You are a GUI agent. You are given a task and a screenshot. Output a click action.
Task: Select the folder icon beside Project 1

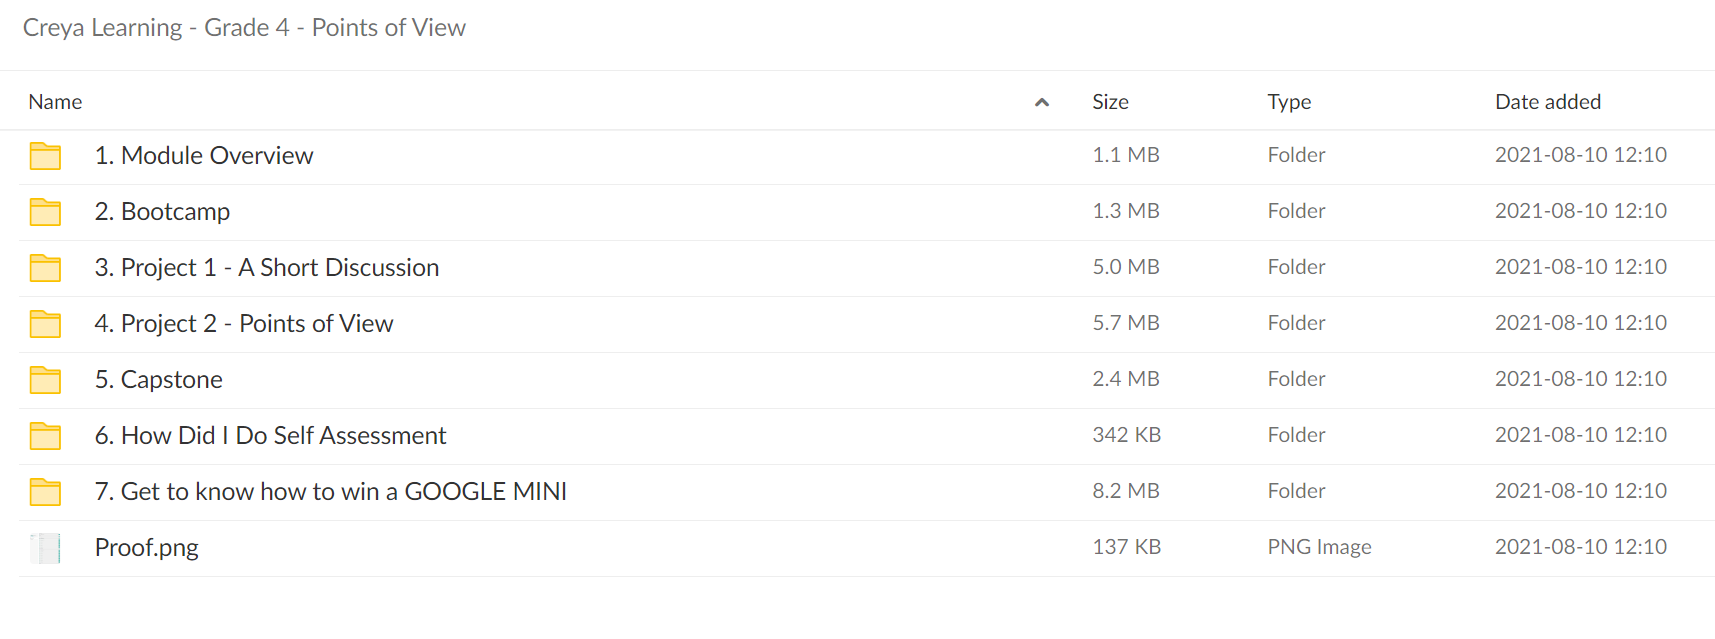pos(45,268)
